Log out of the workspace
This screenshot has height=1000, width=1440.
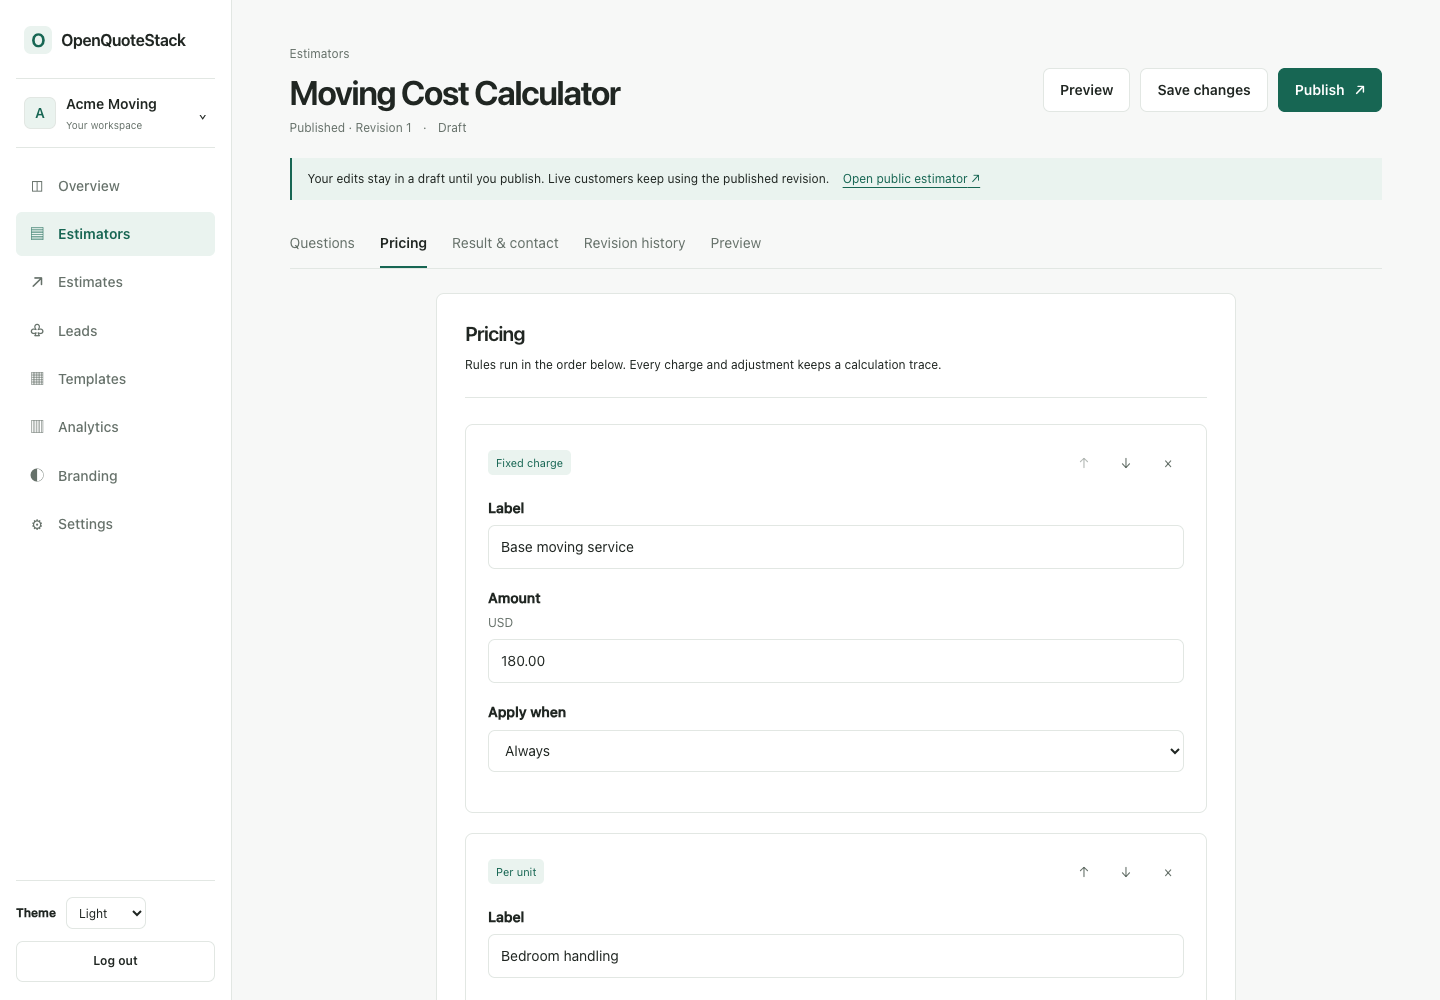[x=115, y=961]
